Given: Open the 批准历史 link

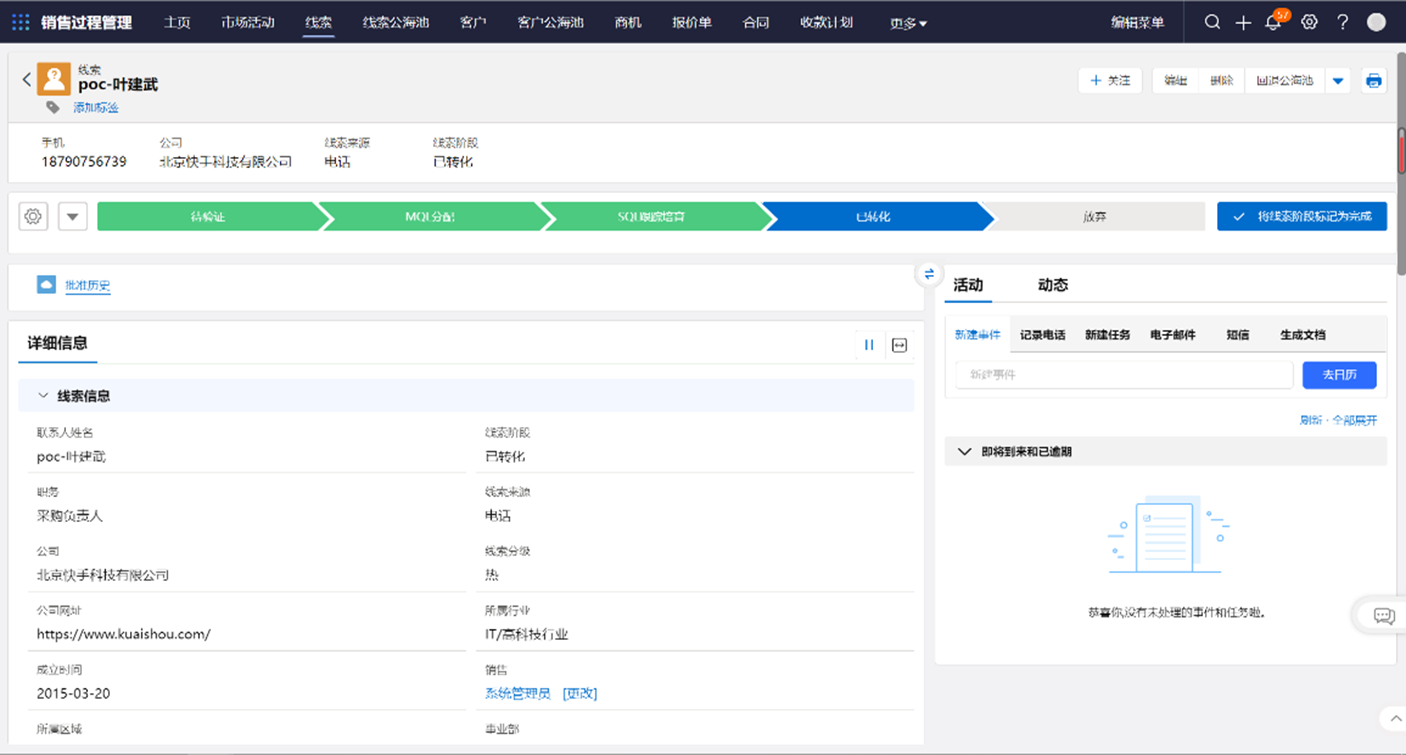Looking at the screenshot, I should (87, 285).
